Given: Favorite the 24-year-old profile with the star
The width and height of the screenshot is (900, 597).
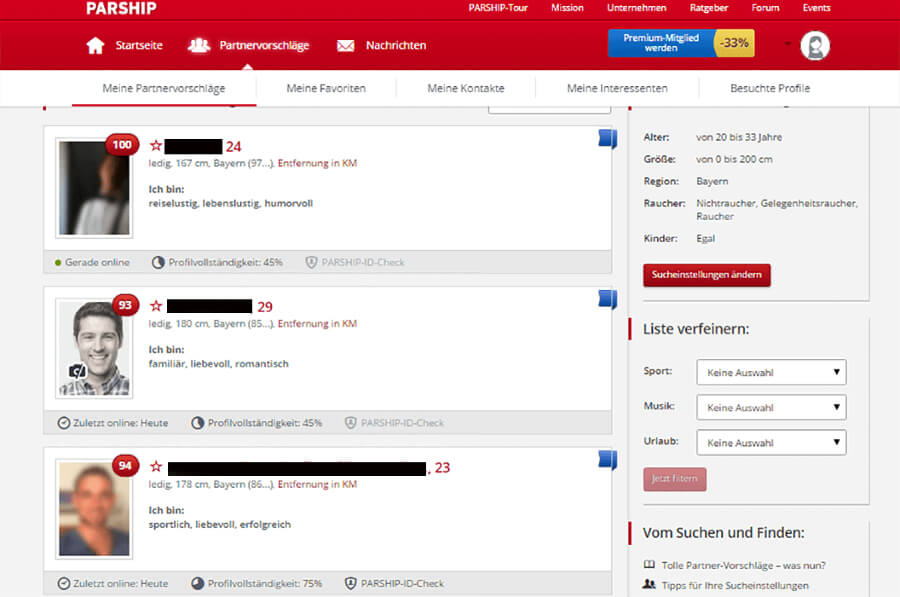Looking at the screenshot, I should pos(156,146).
